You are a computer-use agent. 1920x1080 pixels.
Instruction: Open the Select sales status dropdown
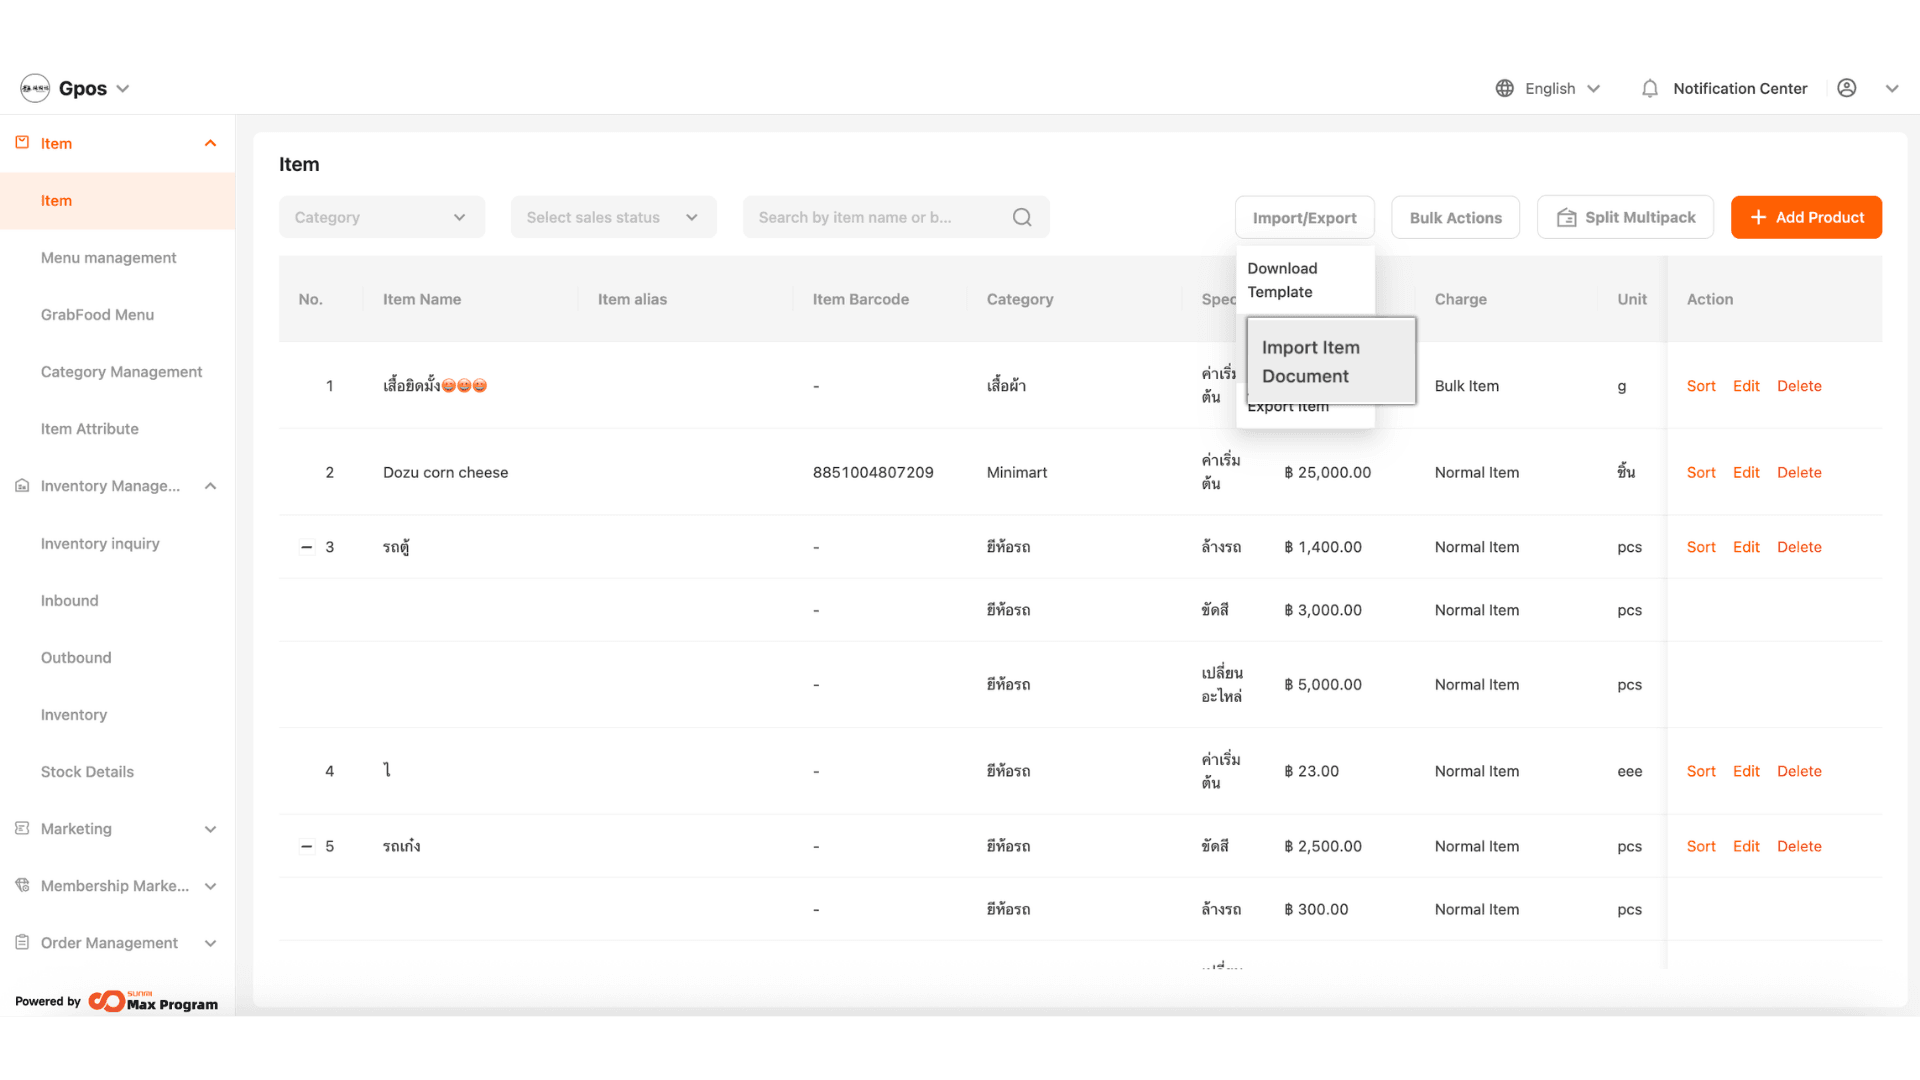coord(612,217)
